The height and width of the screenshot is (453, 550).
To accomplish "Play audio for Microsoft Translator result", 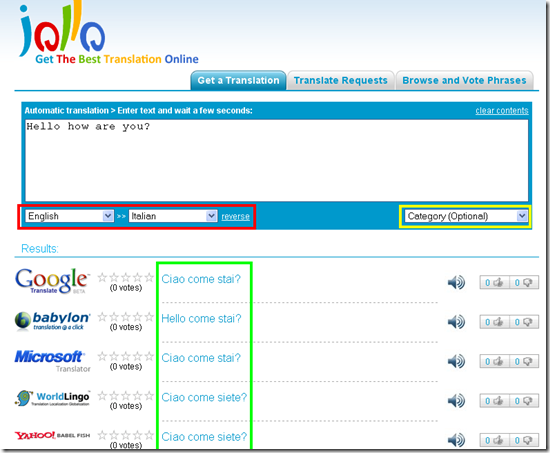I will [x=456, y=361].
